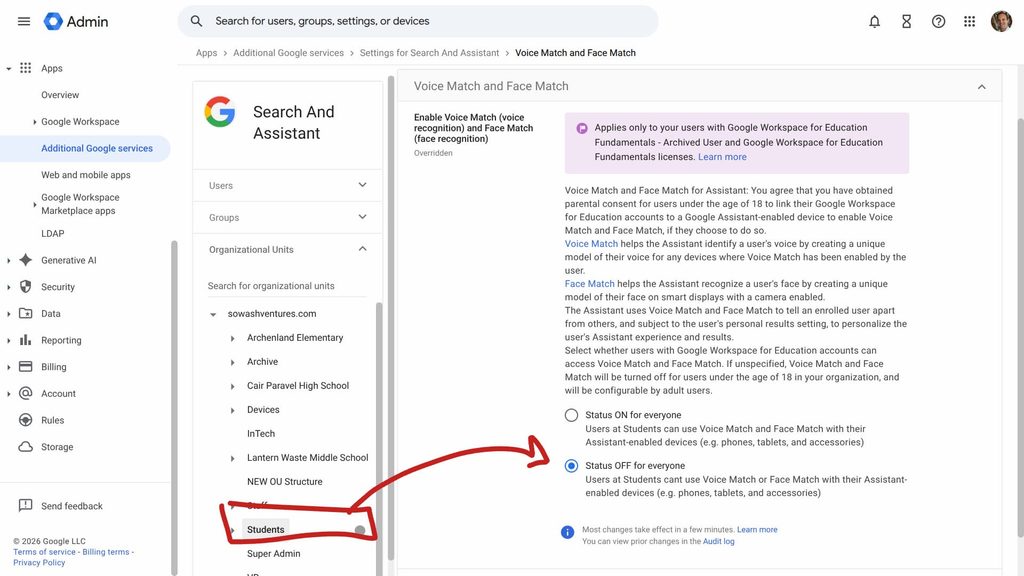1024x576 pixels.
Task: Open Learn more in the license notice
Action: pyautogui.click(x=722, y=157)
